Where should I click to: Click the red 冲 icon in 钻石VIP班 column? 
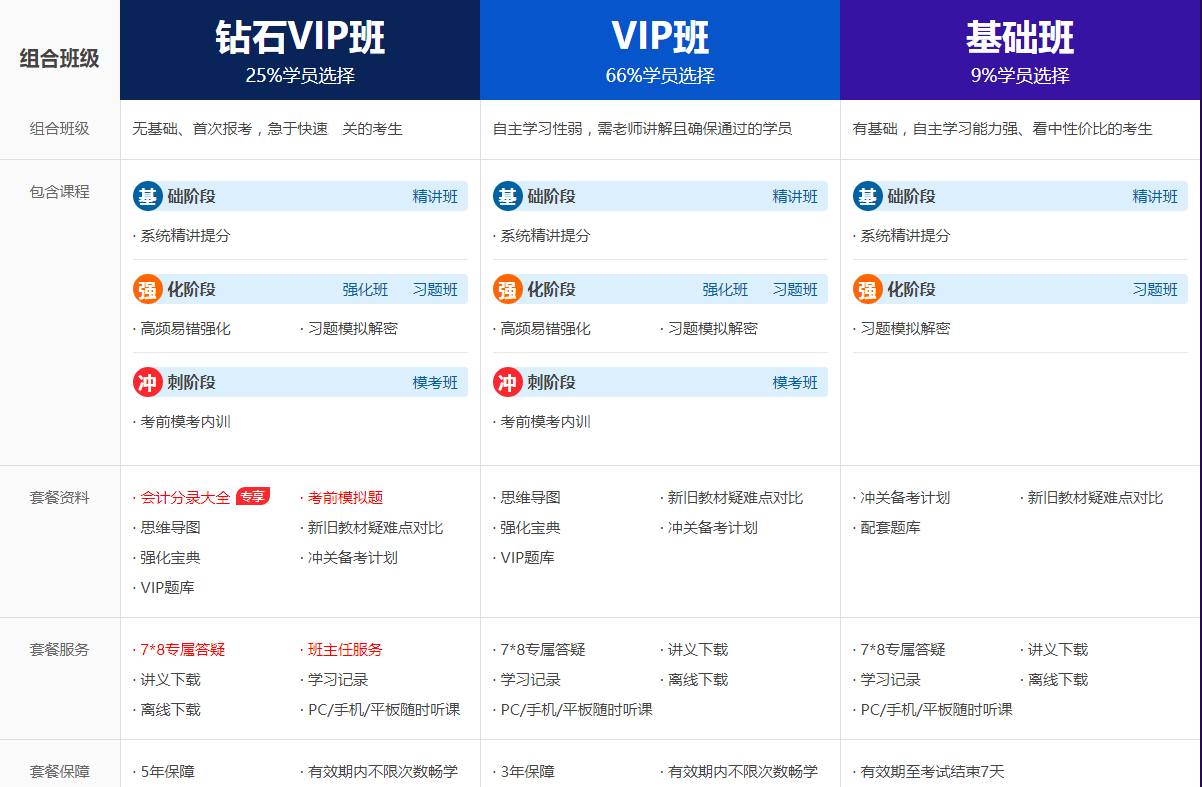point(147,382)
